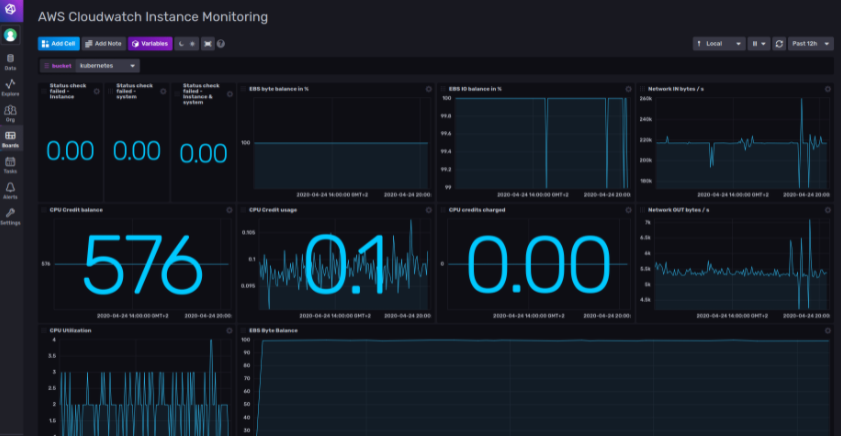Open the bucket variable dropdown showing kubernetes
841x436 pixels.
107,66
